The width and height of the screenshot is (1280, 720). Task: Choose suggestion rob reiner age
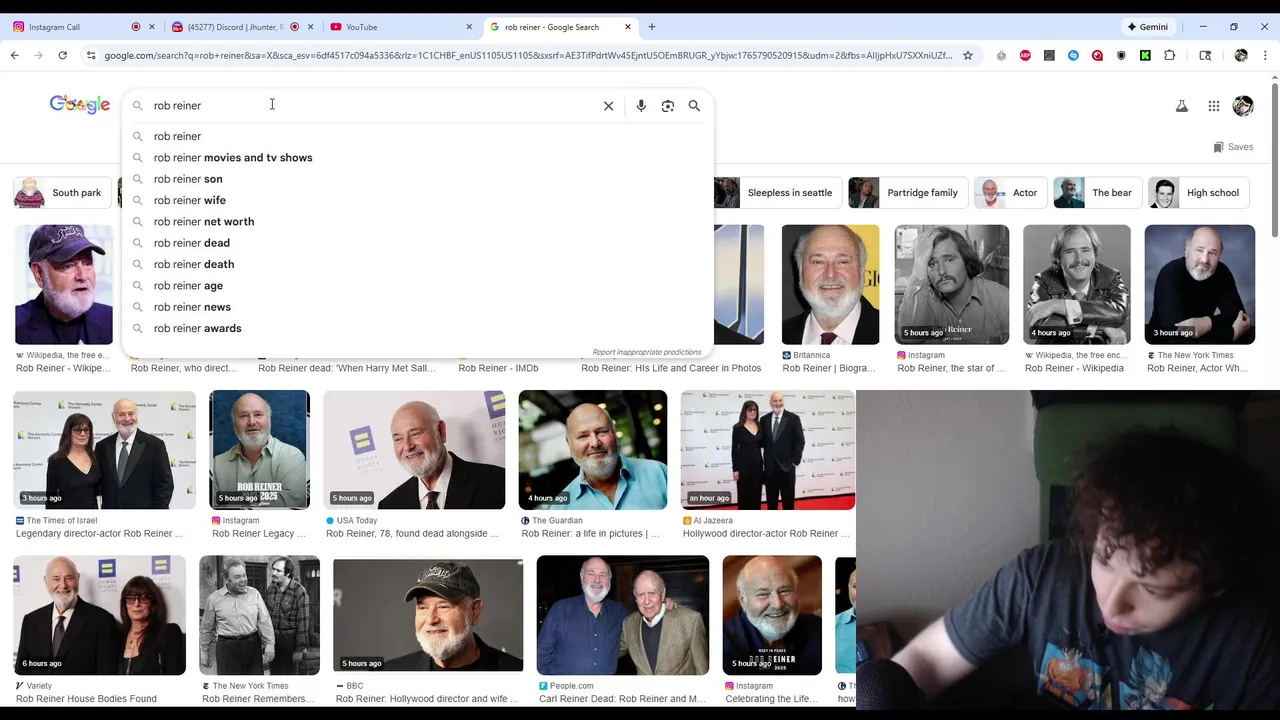(x=417, y=286)
